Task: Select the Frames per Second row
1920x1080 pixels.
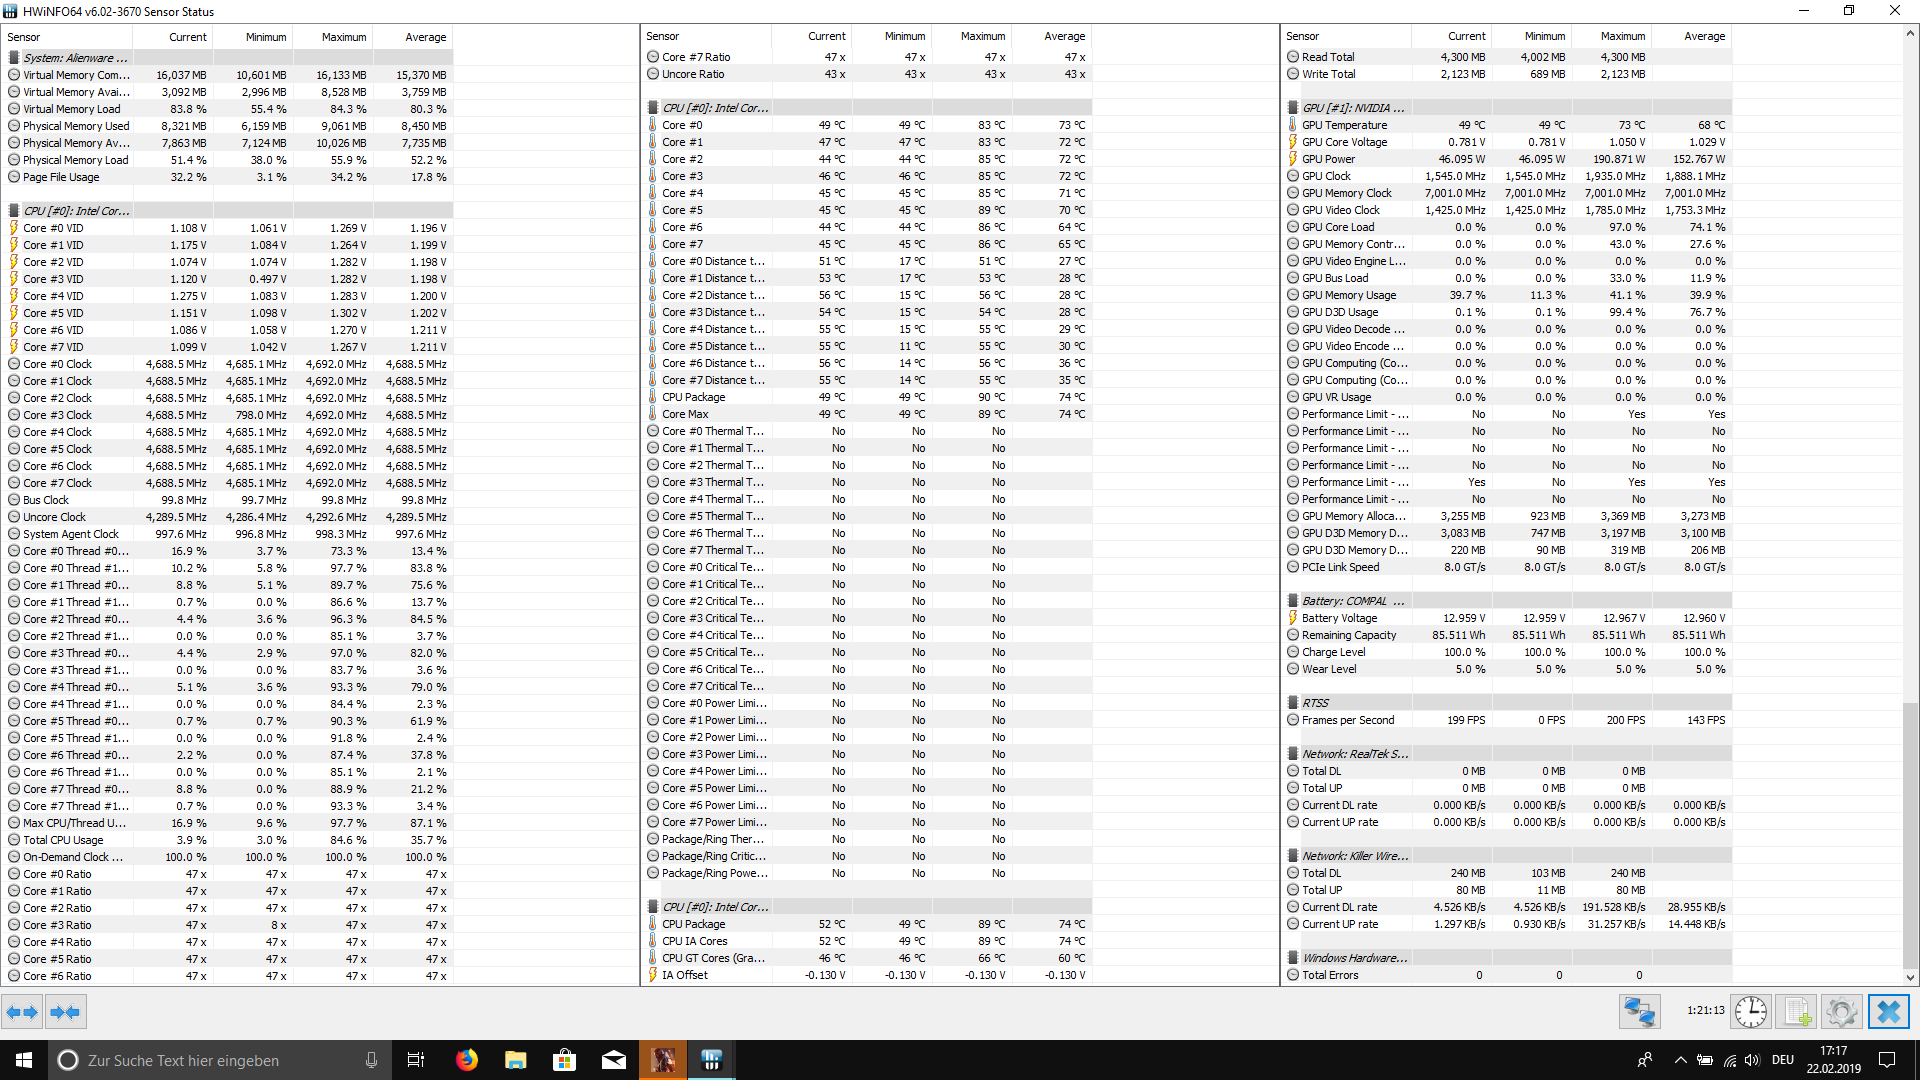Action: (x=1347, y=720)
